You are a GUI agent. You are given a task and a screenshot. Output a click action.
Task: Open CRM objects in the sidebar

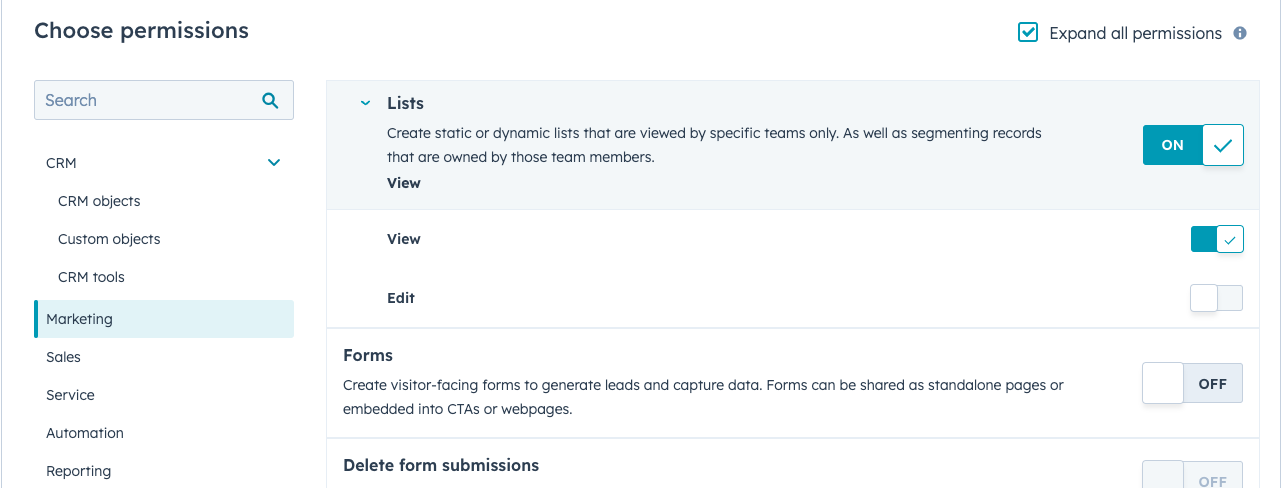tap(99, 201)
